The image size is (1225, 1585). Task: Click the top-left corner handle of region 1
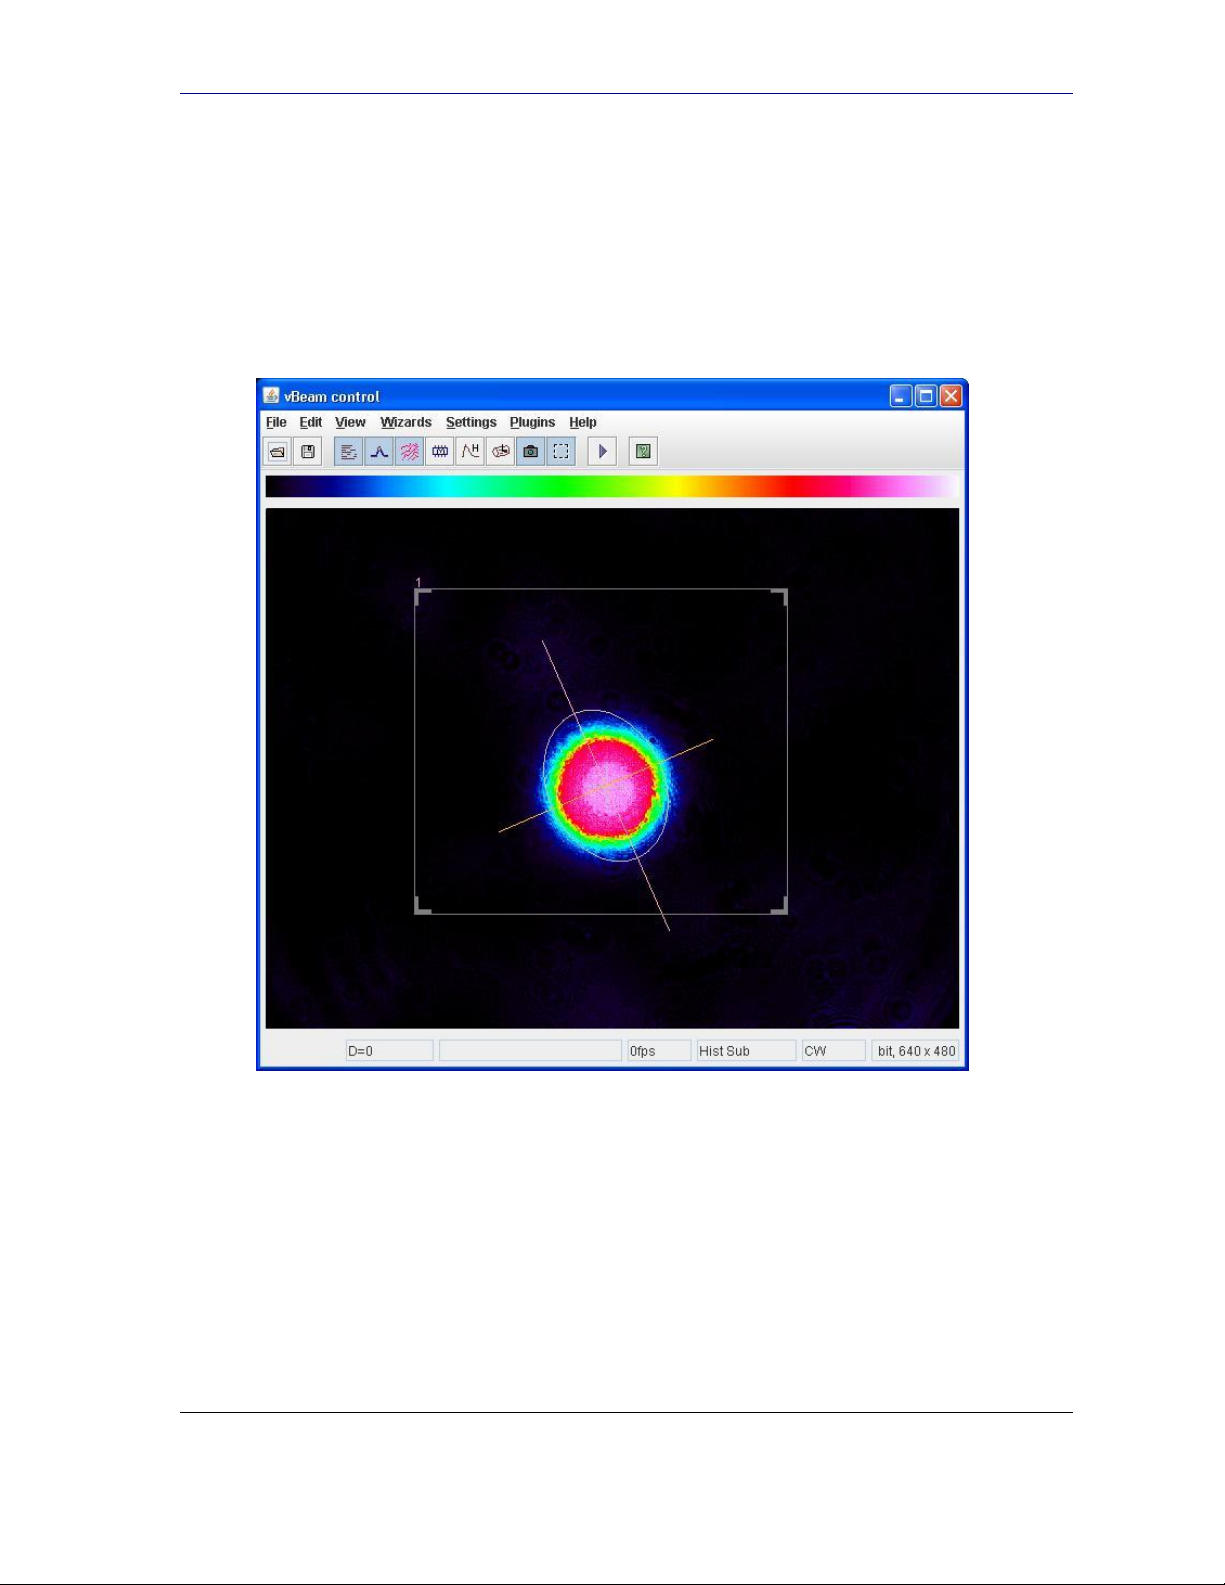[422, 596]
